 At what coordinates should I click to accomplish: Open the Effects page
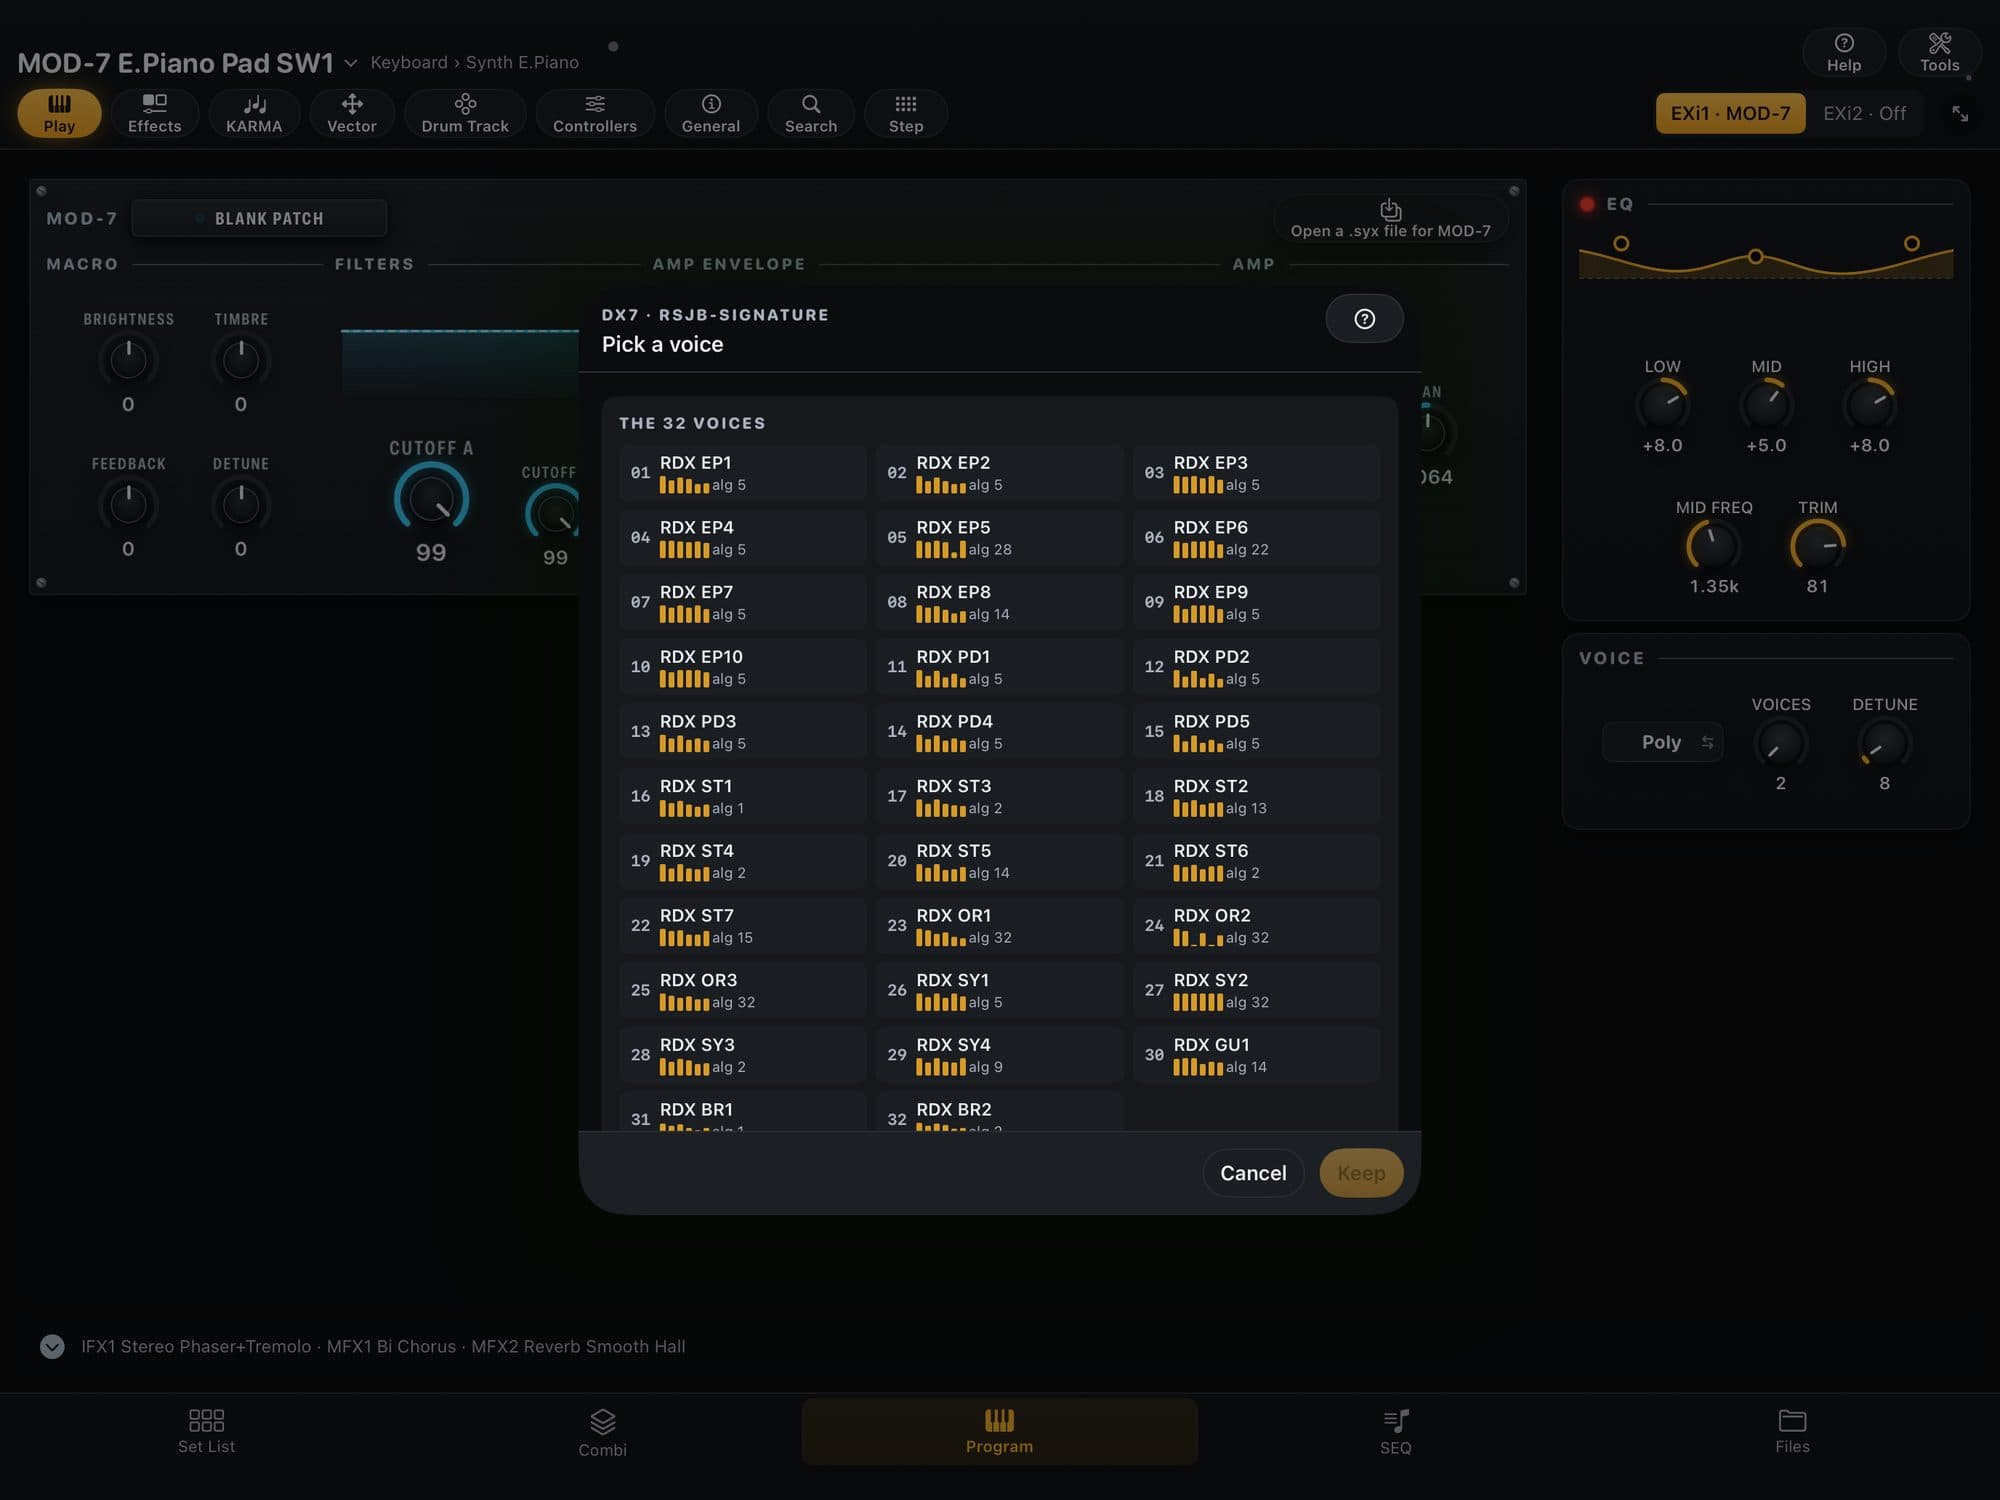(154, 113)
